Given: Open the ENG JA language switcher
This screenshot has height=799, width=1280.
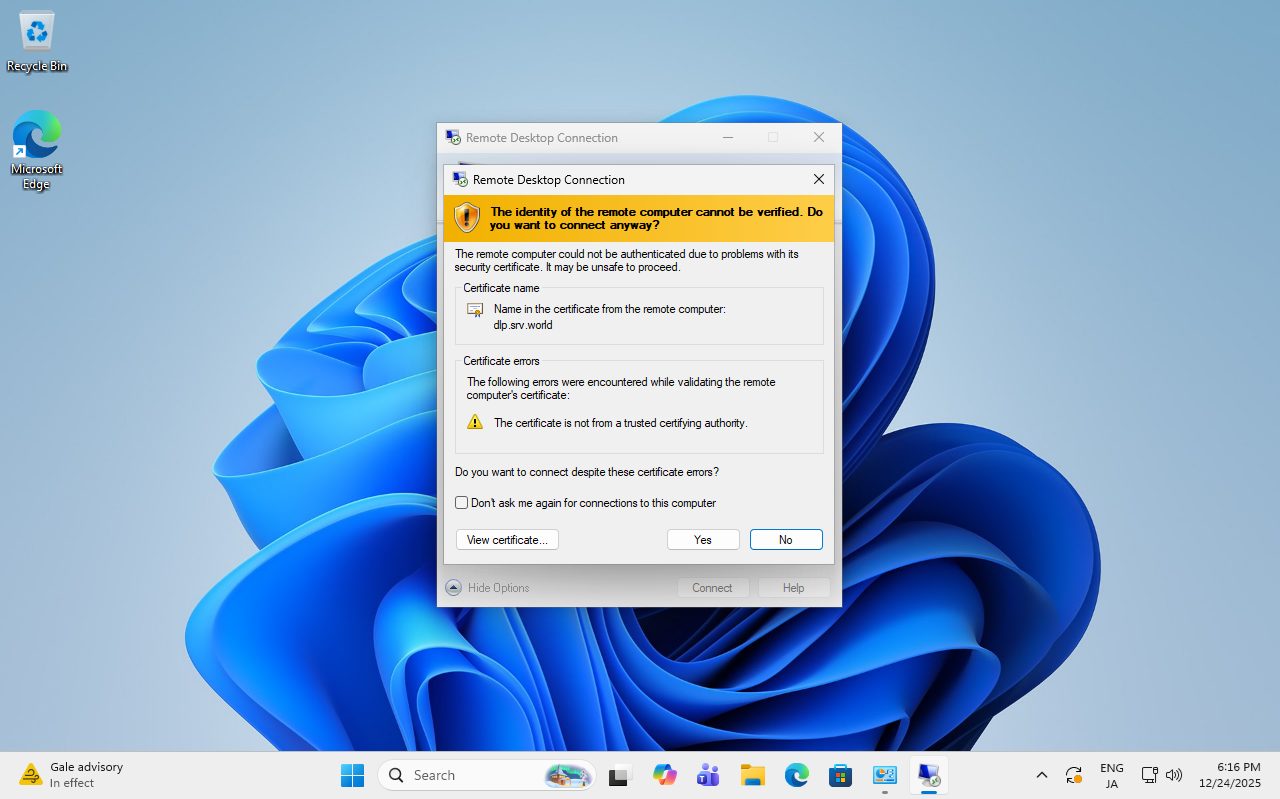Looking at the screenshot, I should (x=1111, y=774).
